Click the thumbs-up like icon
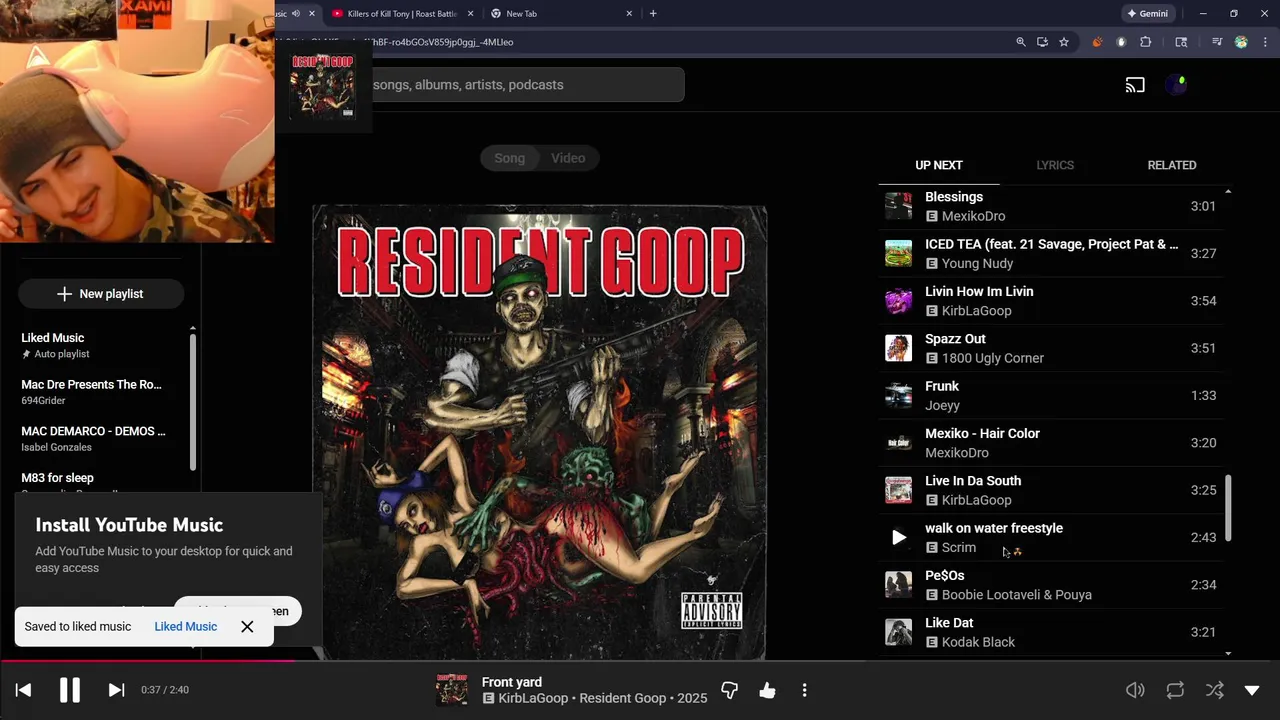This screenshot has height=720, width=1280. 767,690
